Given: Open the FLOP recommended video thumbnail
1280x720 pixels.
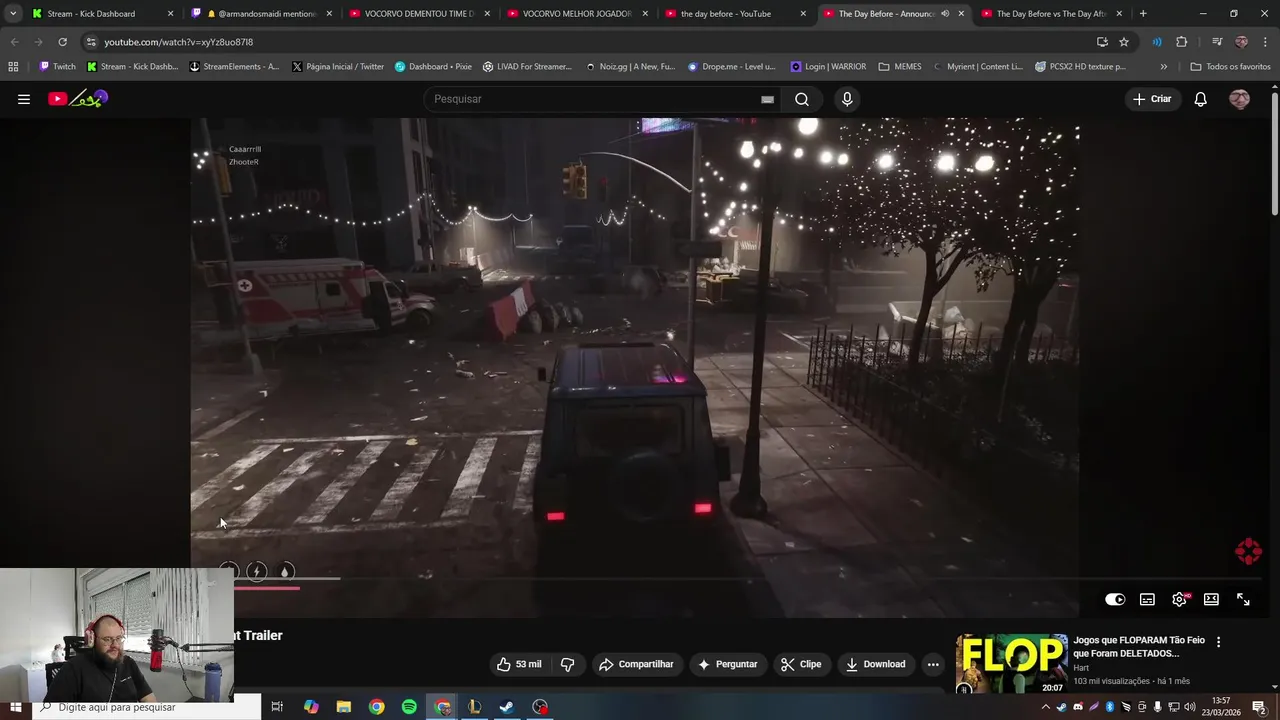Looking at the screenshot, I should point(1011,664).
